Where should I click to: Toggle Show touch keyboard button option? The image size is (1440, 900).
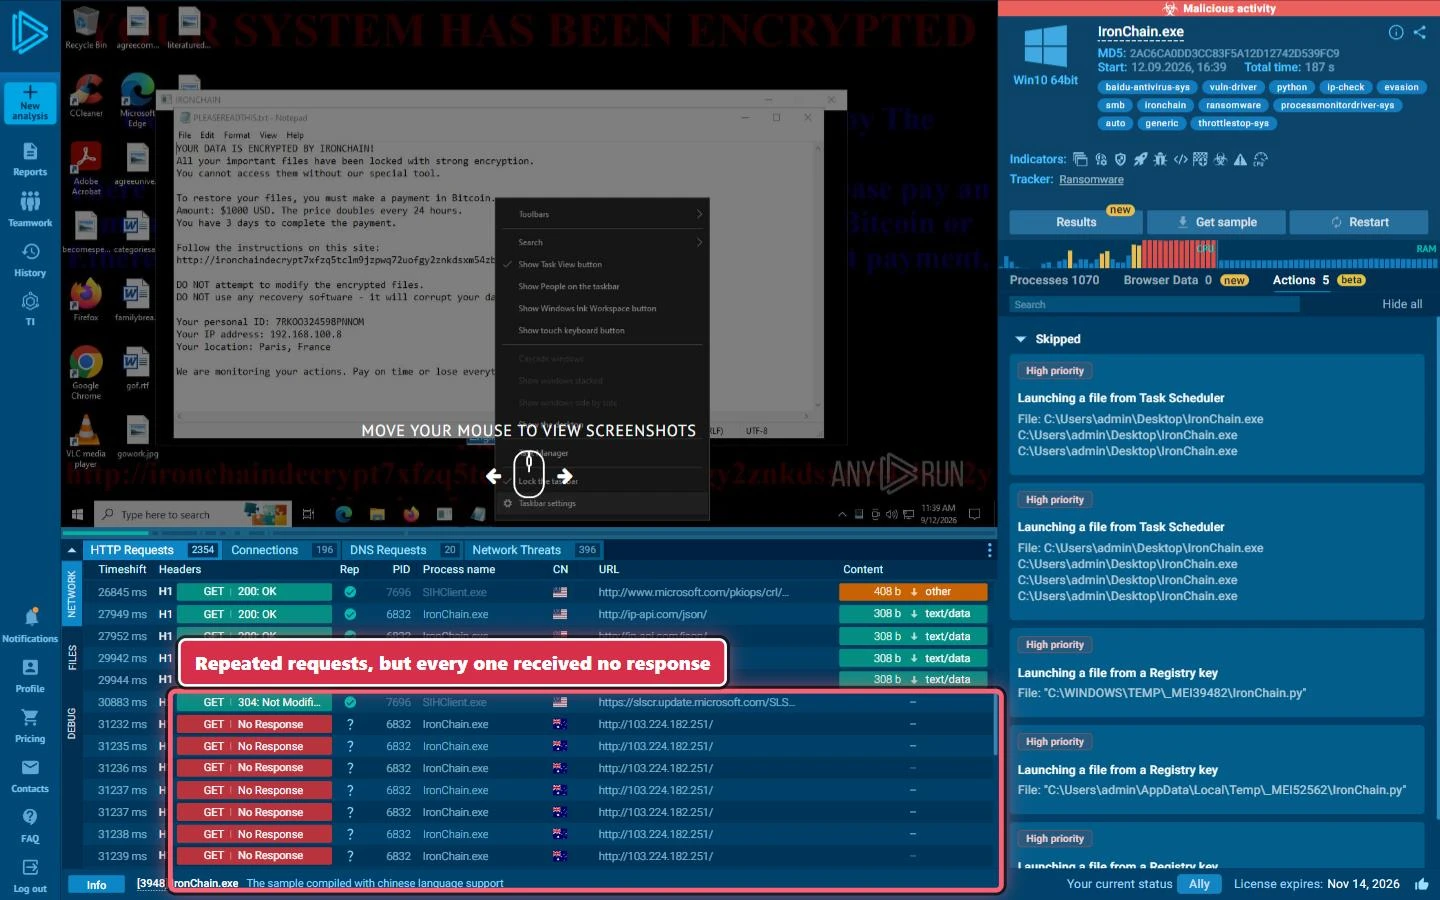click(x=601, y=330)
